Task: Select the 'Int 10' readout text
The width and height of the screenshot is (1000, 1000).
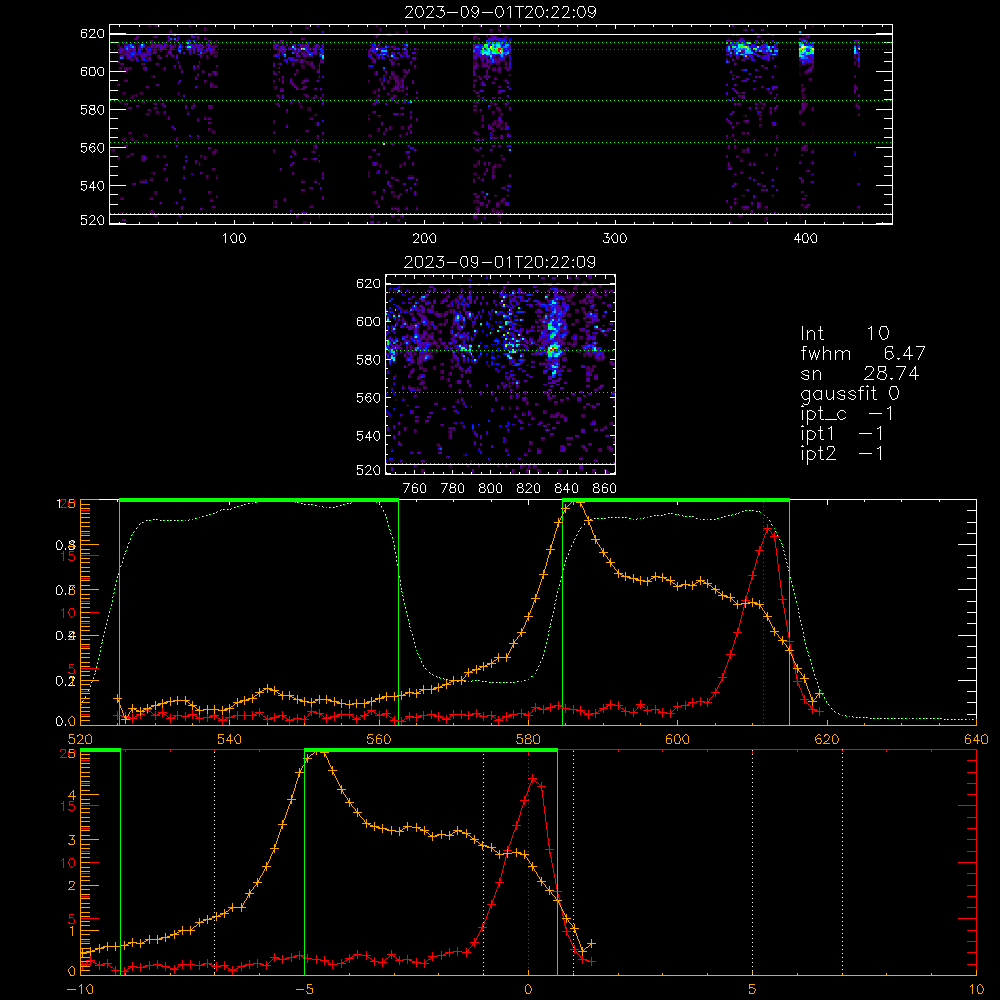Action: (x=844, y=333)
